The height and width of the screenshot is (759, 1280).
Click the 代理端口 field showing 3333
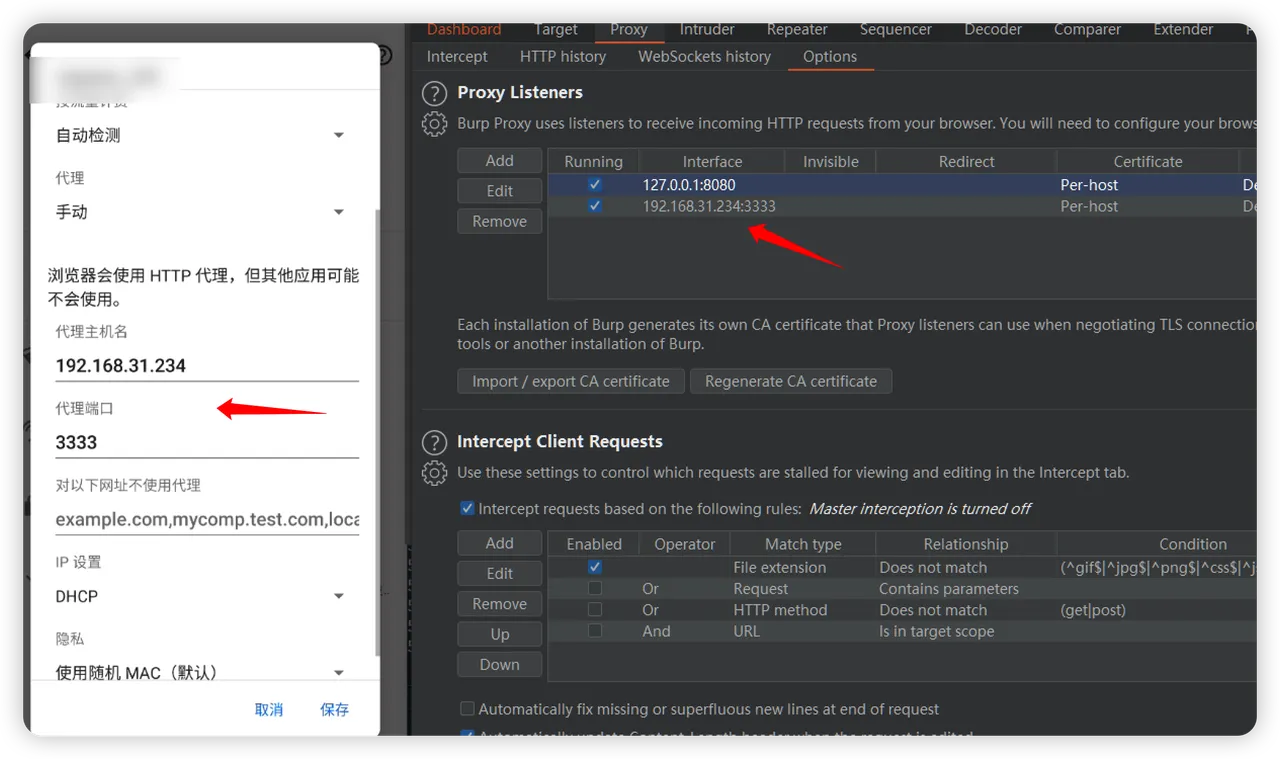(x=206, y=442)
